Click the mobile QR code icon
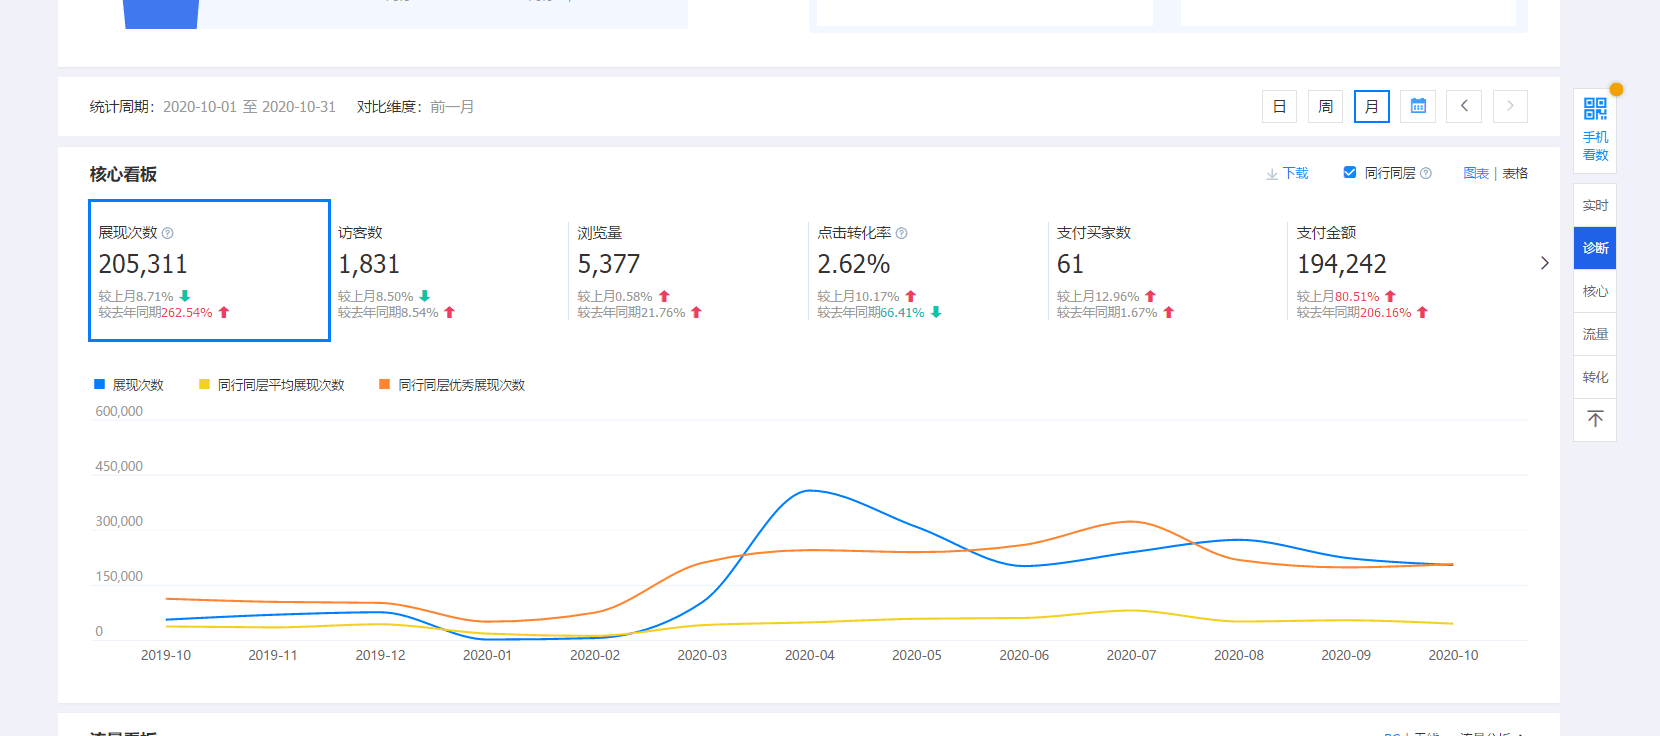This screenshot has height=736, width=1660. click(1595, 109)
